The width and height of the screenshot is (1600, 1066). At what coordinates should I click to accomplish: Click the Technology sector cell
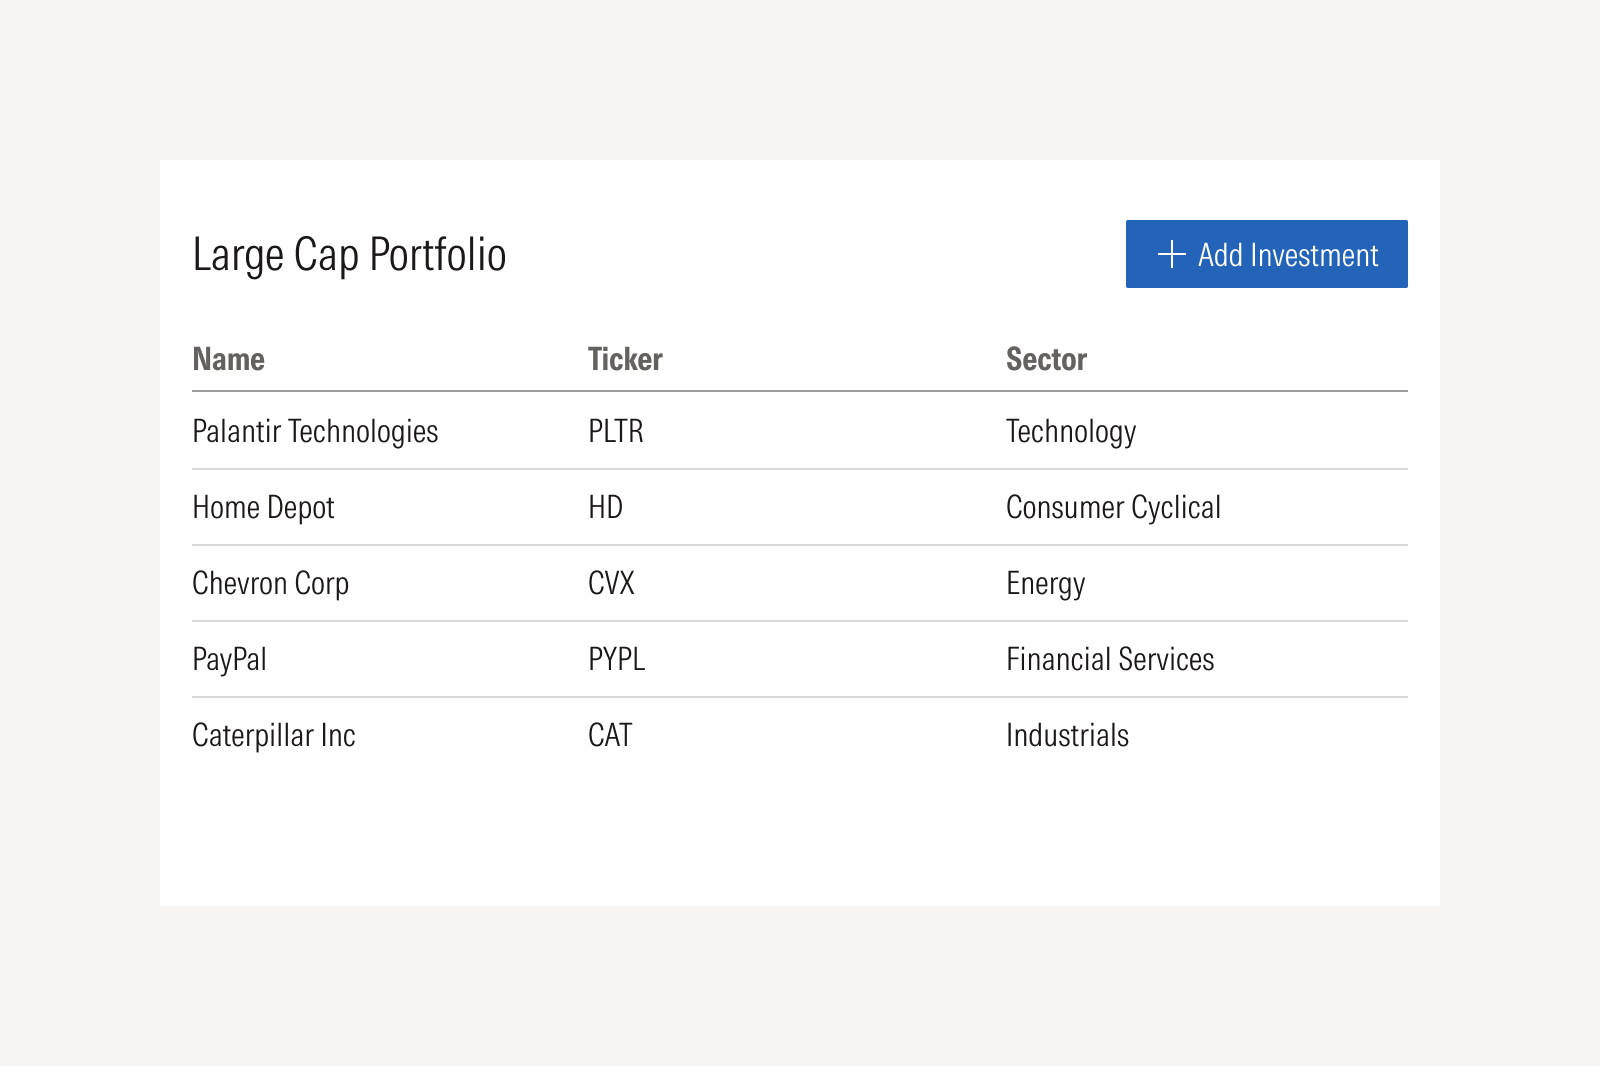[1071, 431]
